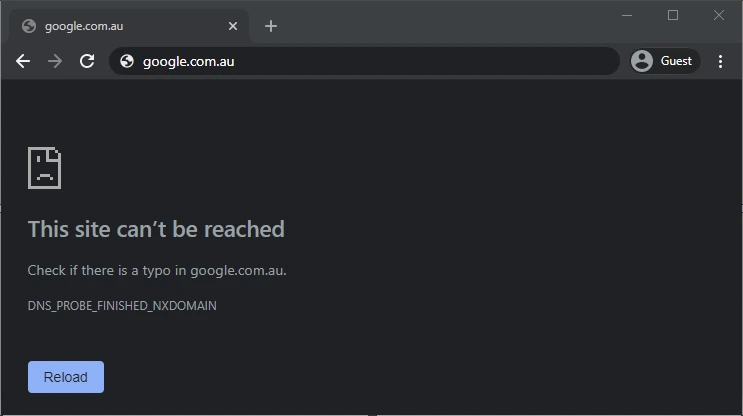Click the globe favicon on the tab
The height and width of the screenshot is (416, 743).
[x=29, y=26]
